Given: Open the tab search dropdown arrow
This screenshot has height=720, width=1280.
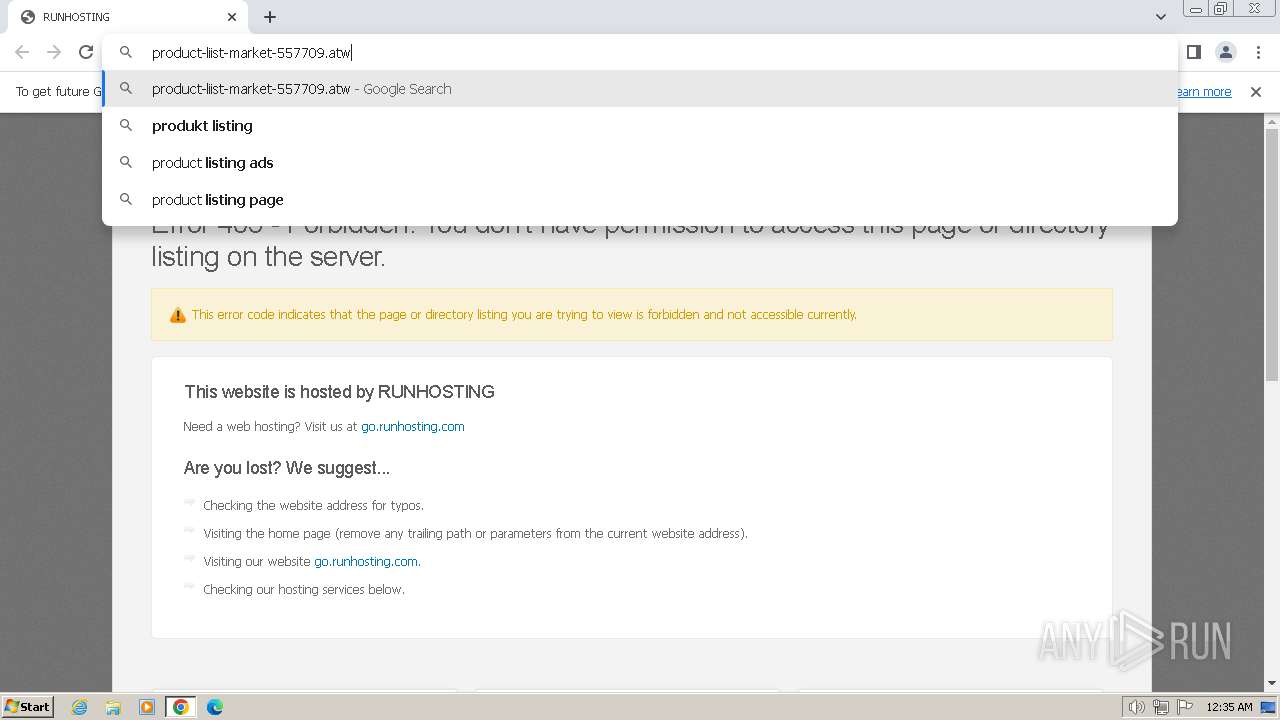Looking at the screenshot, I should 1161,17.
